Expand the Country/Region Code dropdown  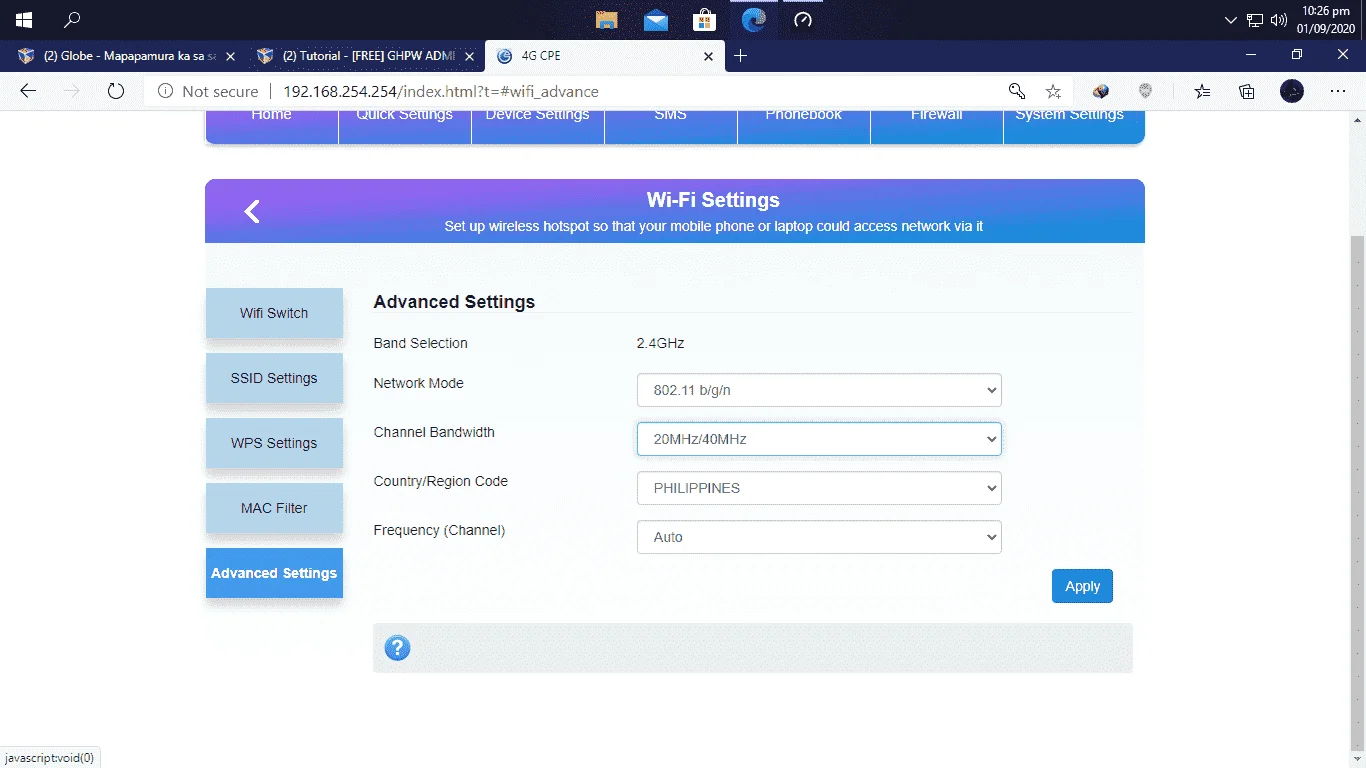(x=819, y=488)
